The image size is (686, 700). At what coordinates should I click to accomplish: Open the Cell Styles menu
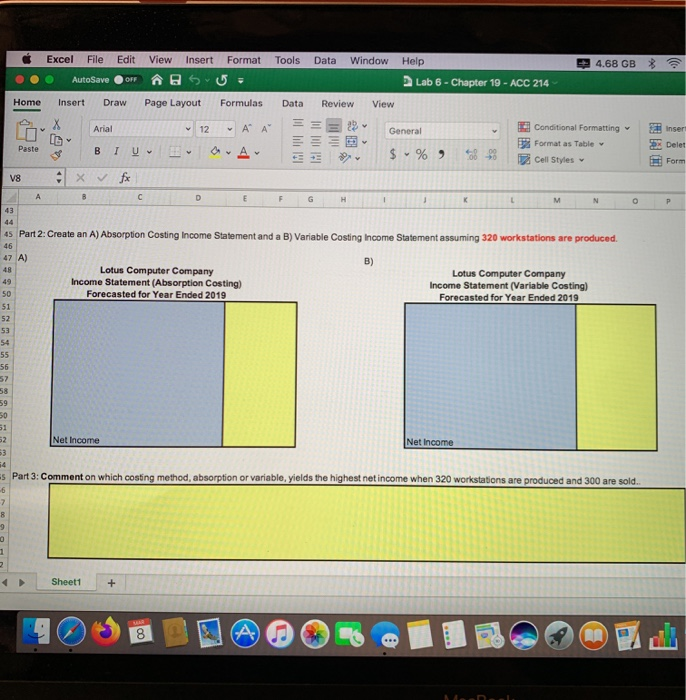[551, 160]
